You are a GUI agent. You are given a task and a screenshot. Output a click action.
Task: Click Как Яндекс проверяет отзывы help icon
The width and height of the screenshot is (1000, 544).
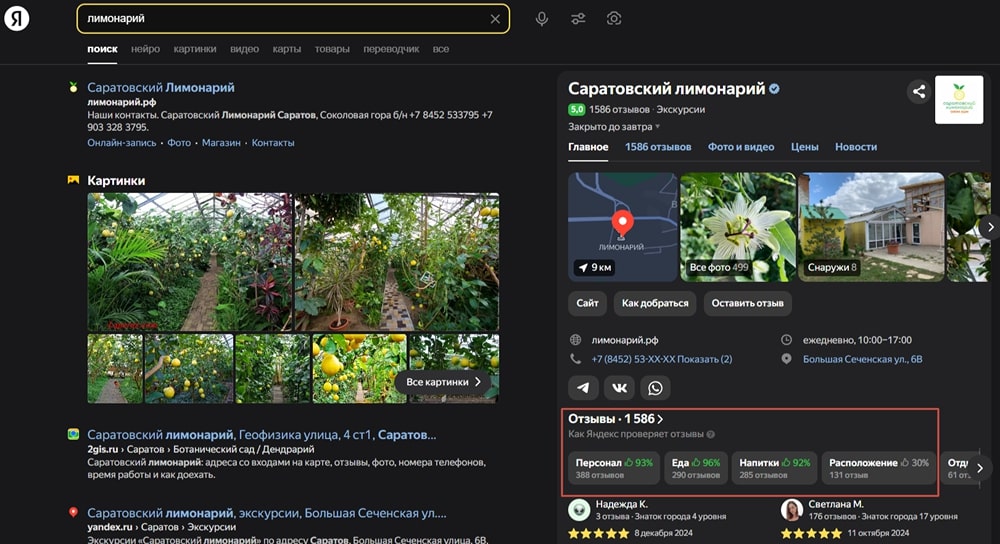pos(710,434)
